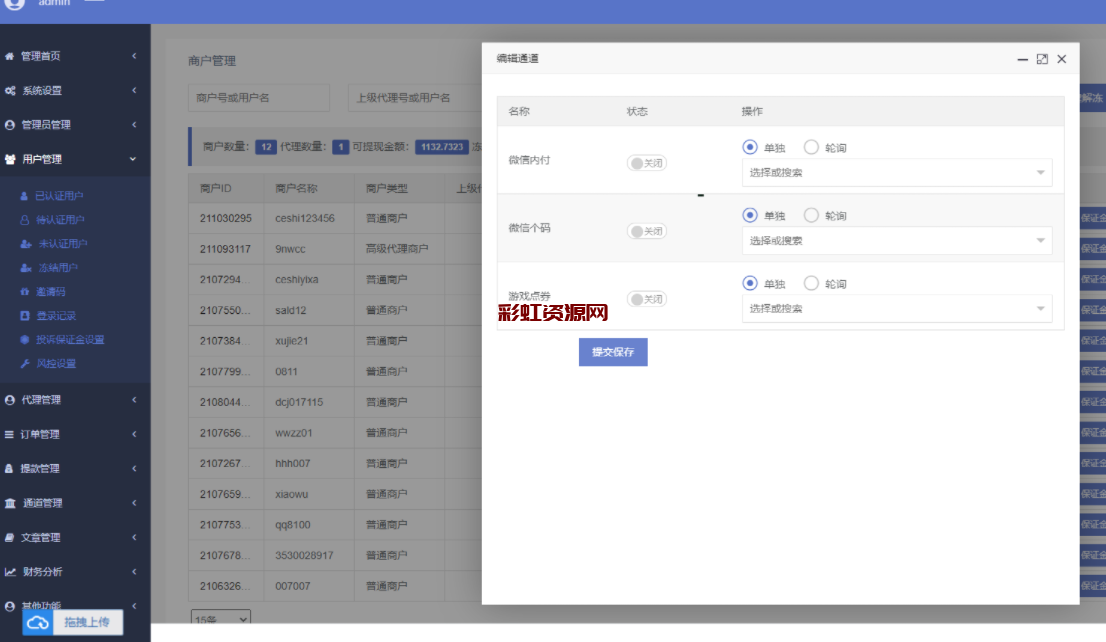This screenshot has height=642, width=1106.
Task: Click the chart icon beside 财务分析
Action: 10,572
